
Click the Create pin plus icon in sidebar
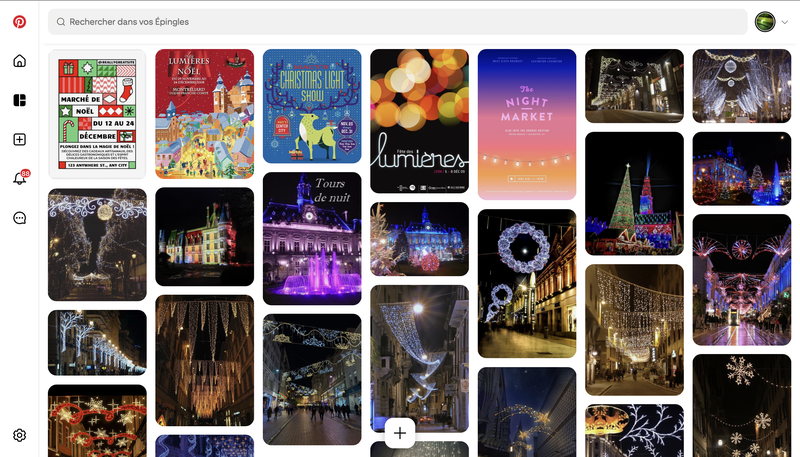(x=19, y=139)
